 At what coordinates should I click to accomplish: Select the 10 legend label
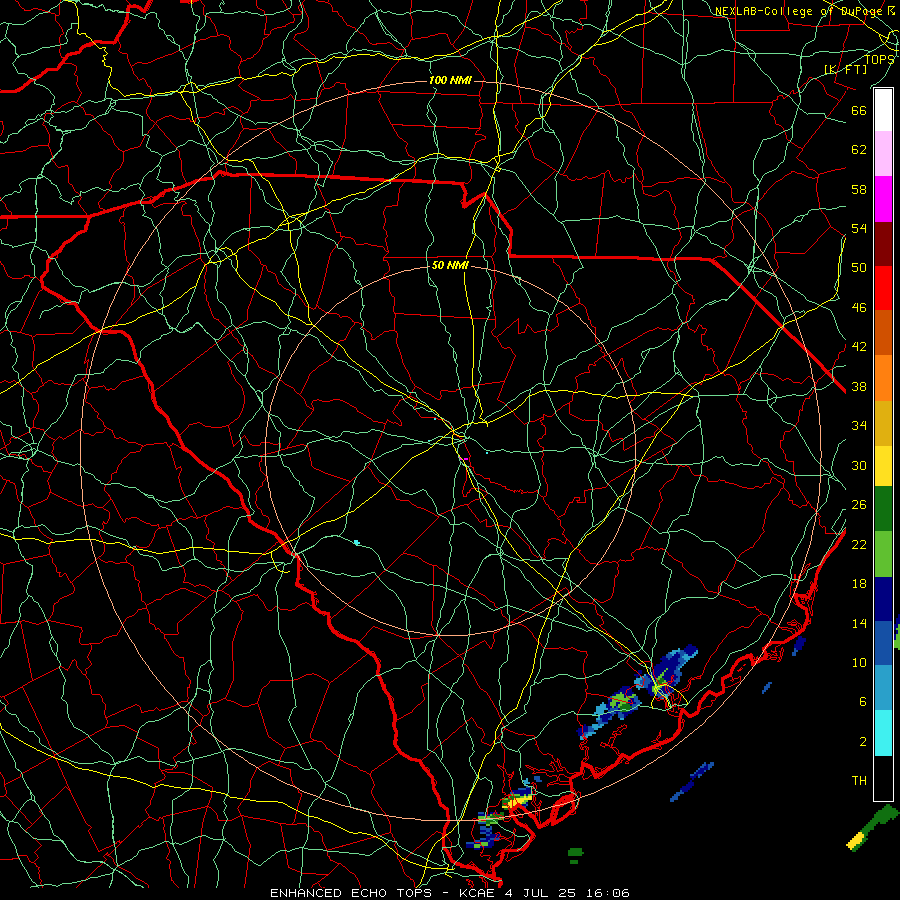tap(859, 662)
